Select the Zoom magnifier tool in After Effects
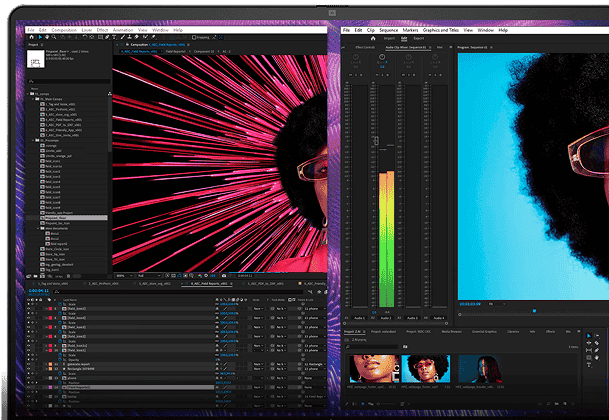Image resolution: width=609 pixels, height=420 pixels. 54,37
